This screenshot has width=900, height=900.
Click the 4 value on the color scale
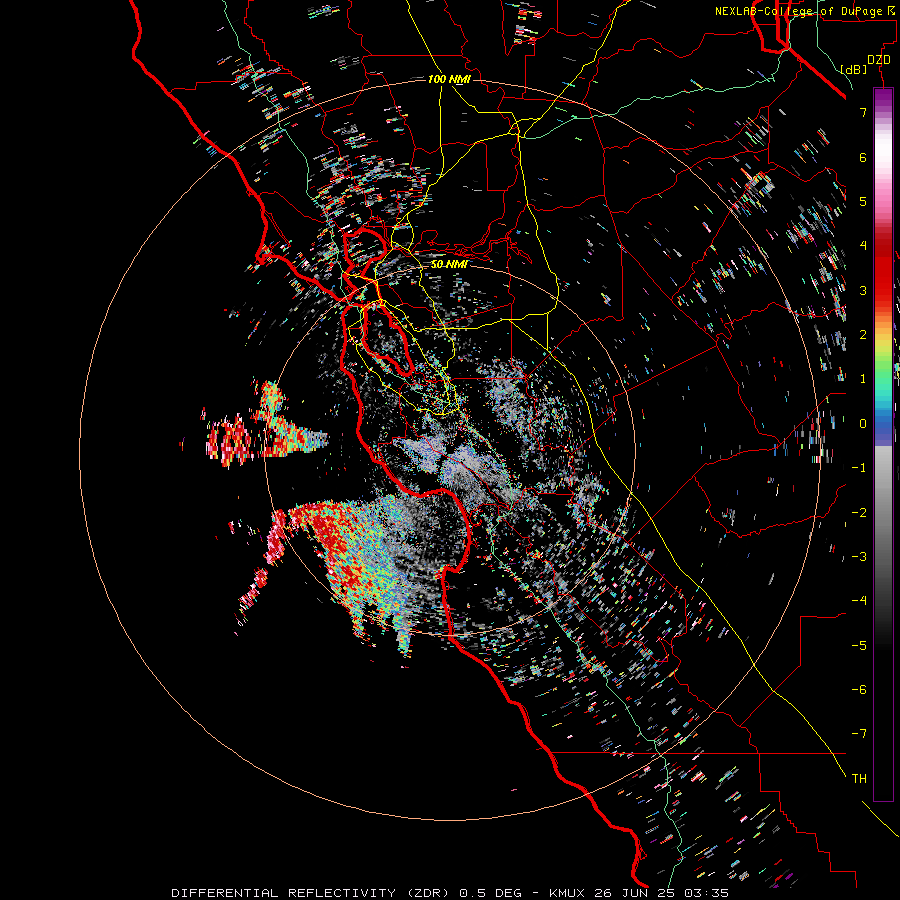(x=863, y=246)
